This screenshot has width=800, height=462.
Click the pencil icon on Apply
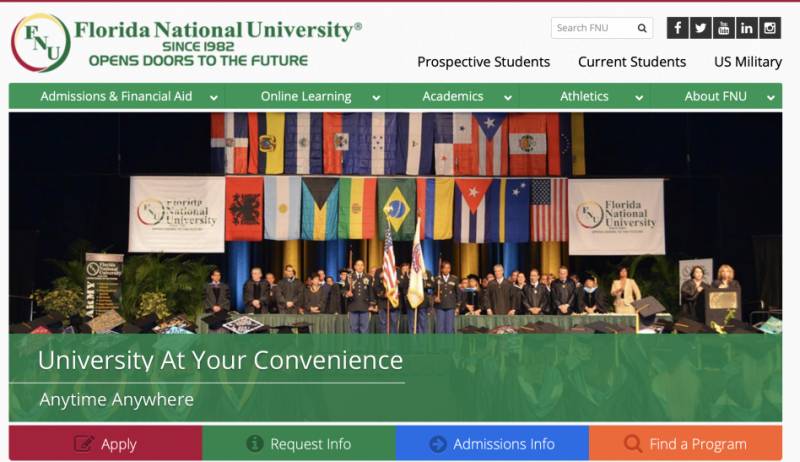pos(84,444)
